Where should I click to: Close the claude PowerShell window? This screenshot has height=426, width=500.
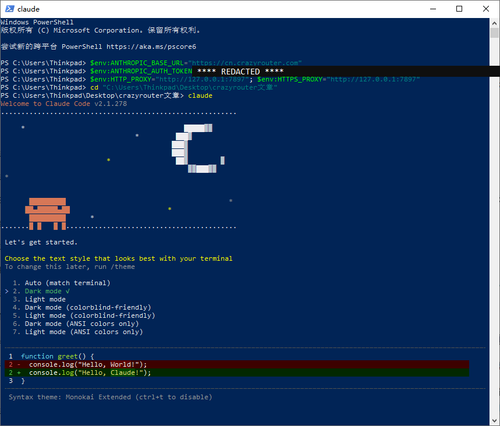pyautogui.click(x=486, y=9)
